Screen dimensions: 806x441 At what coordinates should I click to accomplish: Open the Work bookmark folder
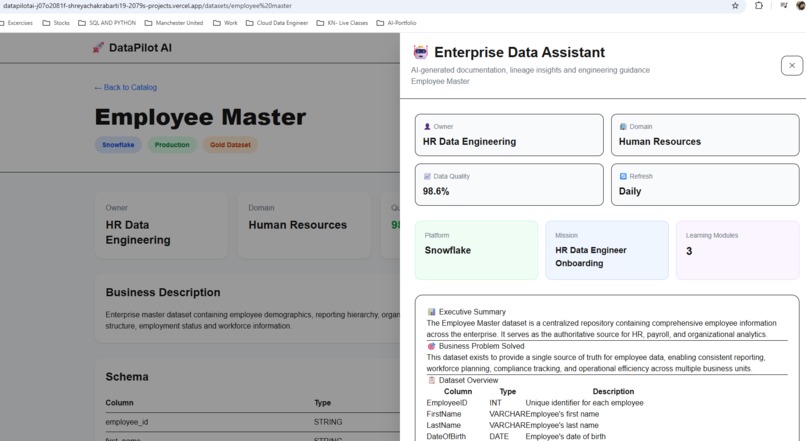(x=225, y=23)
